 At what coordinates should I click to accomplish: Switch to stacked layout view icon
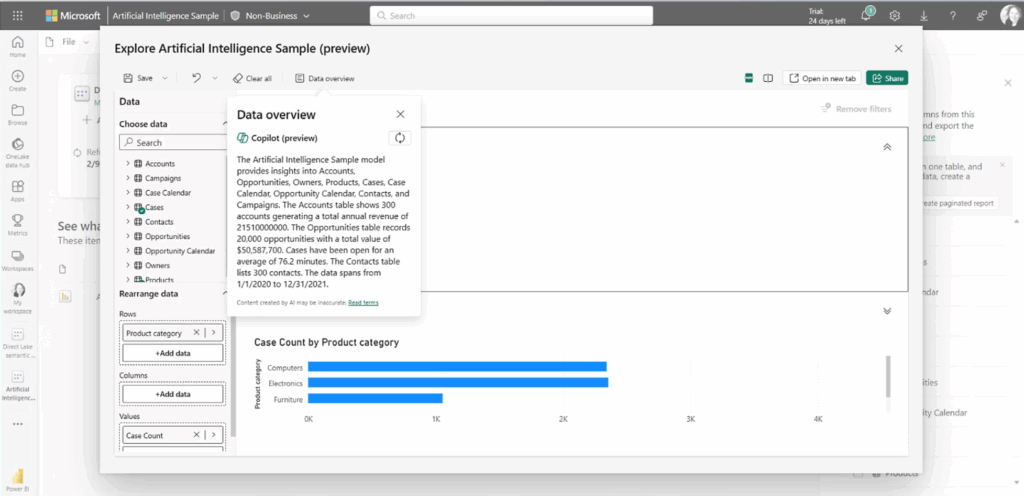pos(749,78)
